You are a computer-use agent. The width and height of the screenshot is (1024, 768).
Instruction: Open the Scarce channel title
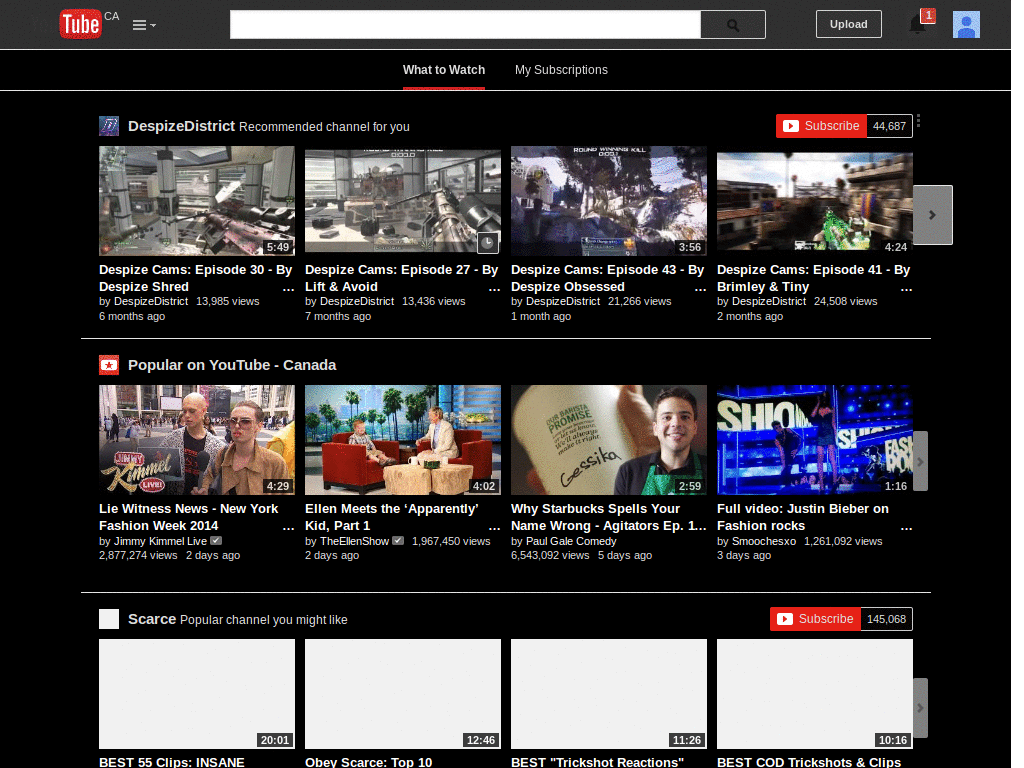click(152, 619)
